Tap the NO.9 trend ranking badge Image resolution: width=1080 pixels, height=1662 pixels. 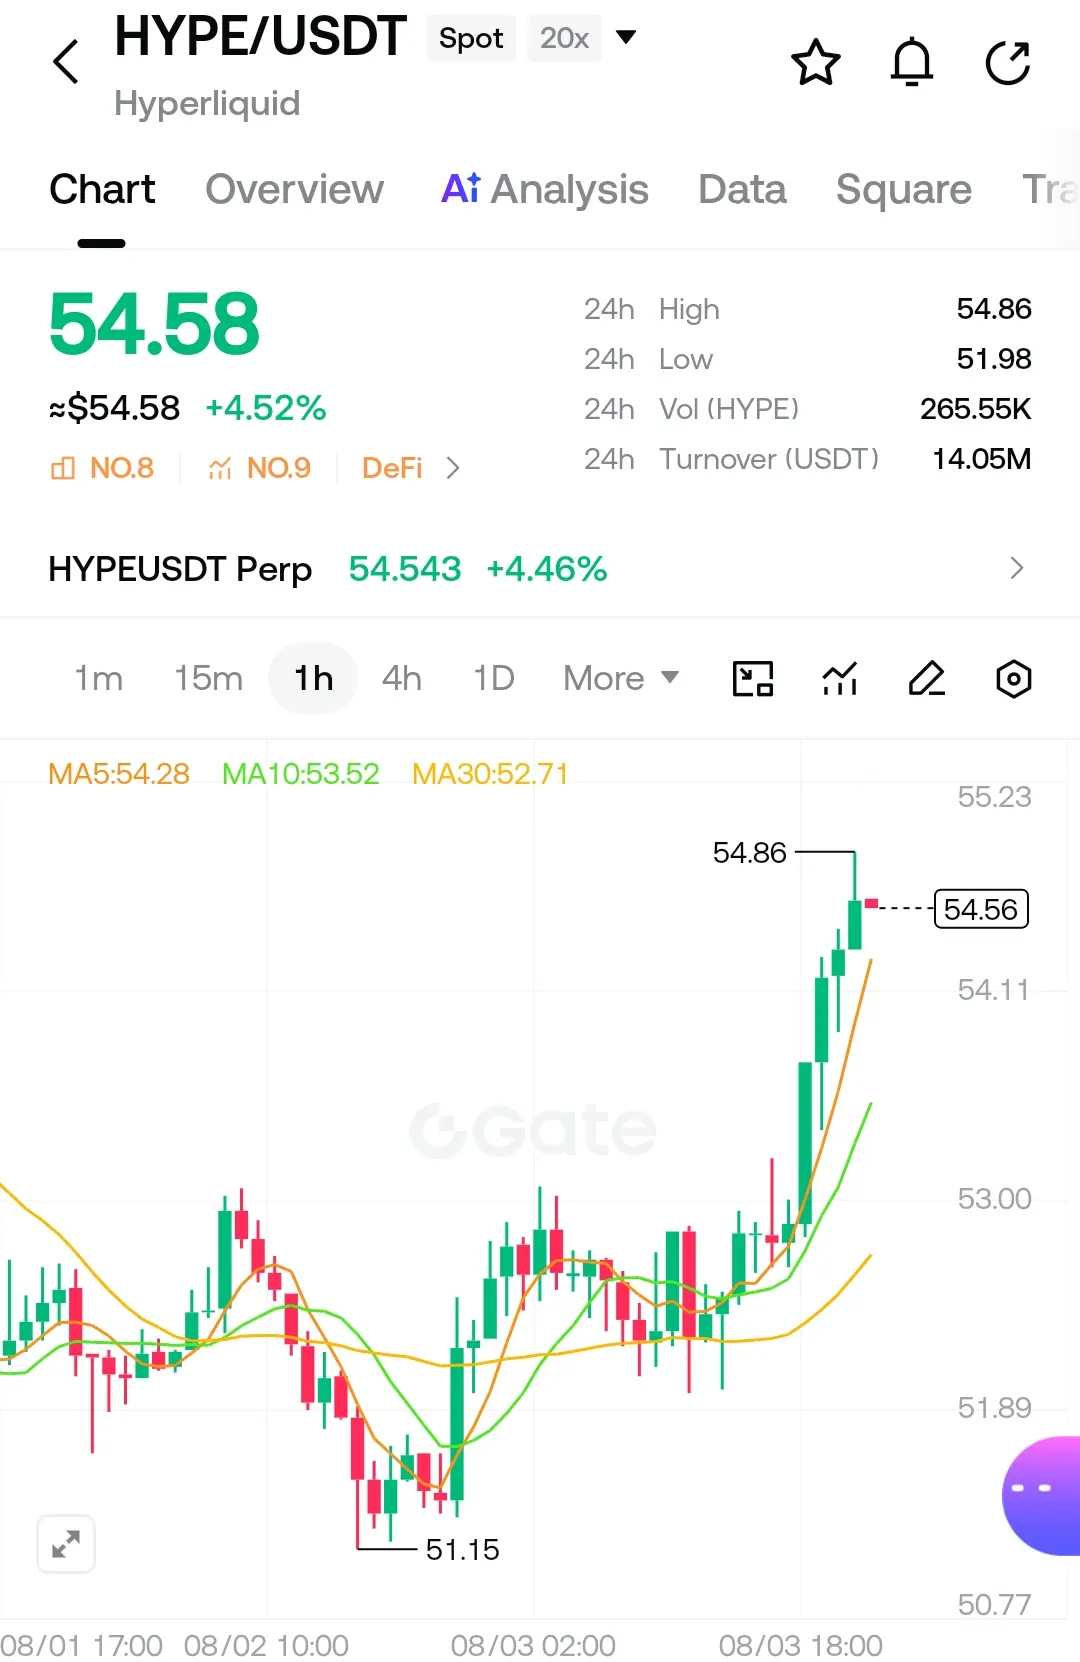point(259,468)
